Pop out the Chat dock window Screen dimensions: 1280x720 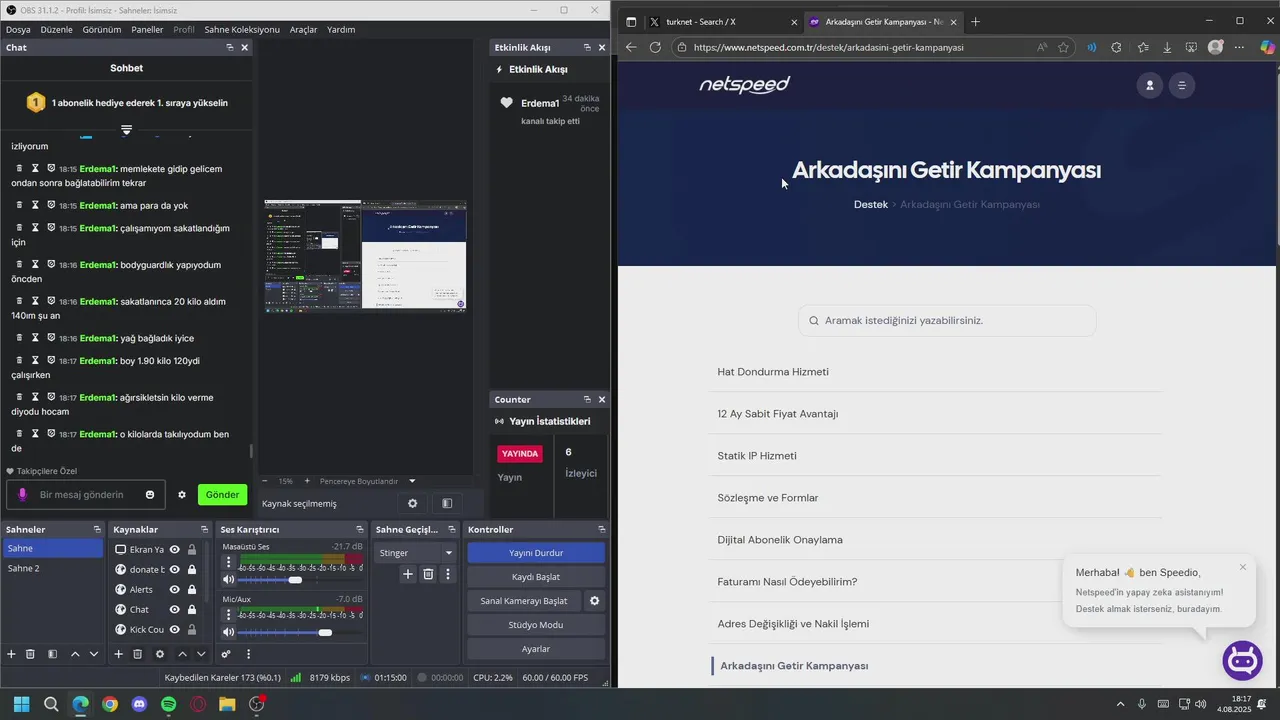[x=230, y=47]
